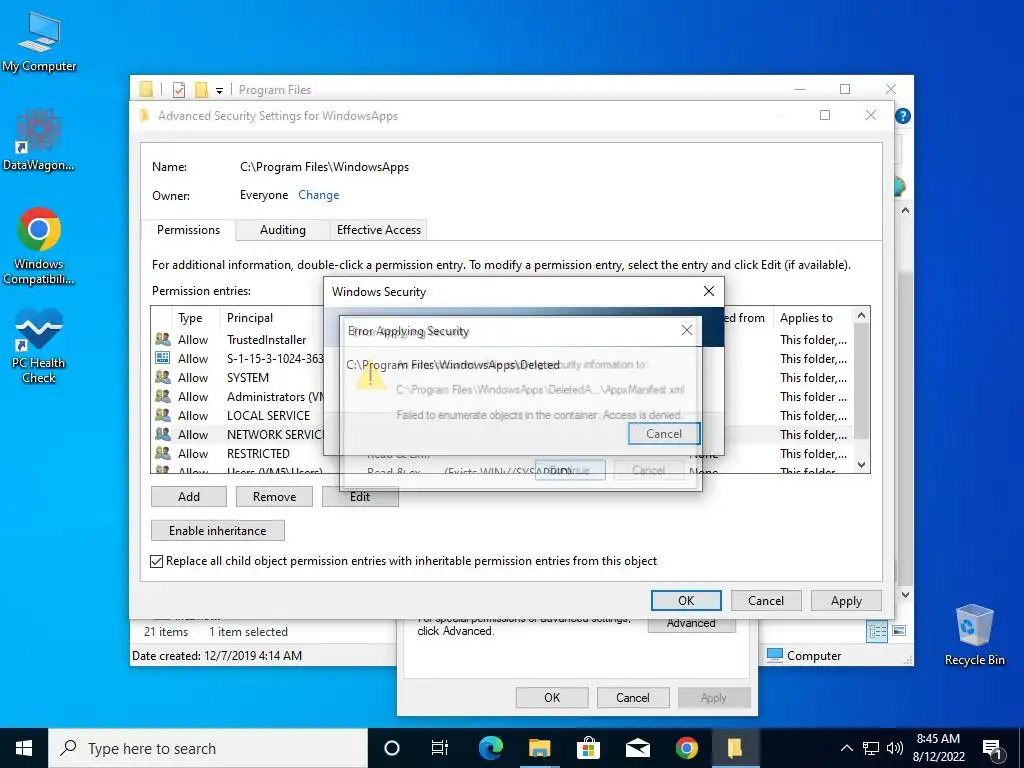This screenshot has height=768, width=1024.
Task: Select the TrustedInstaller permission entry
Action: [x=501, y=340]
